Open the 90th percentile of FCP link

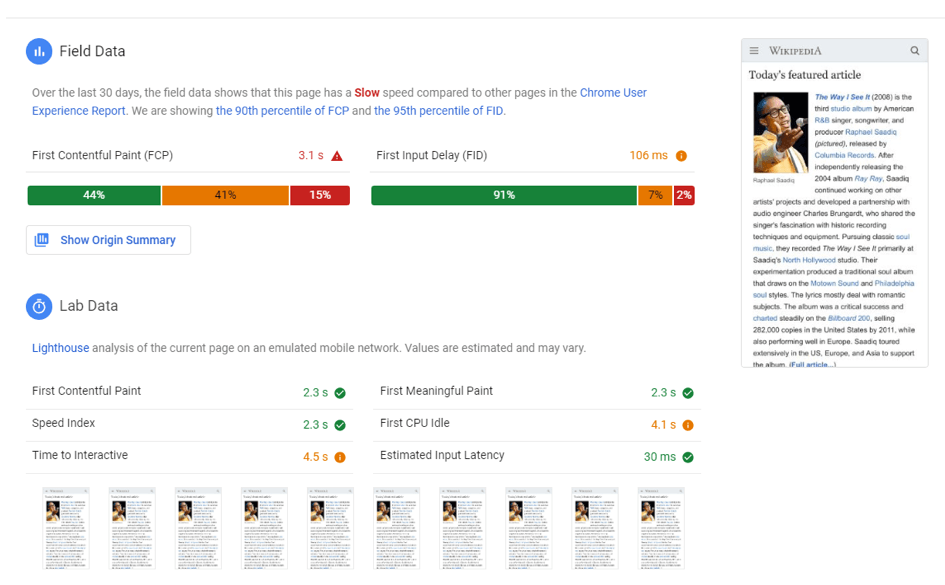pos(281,111)
